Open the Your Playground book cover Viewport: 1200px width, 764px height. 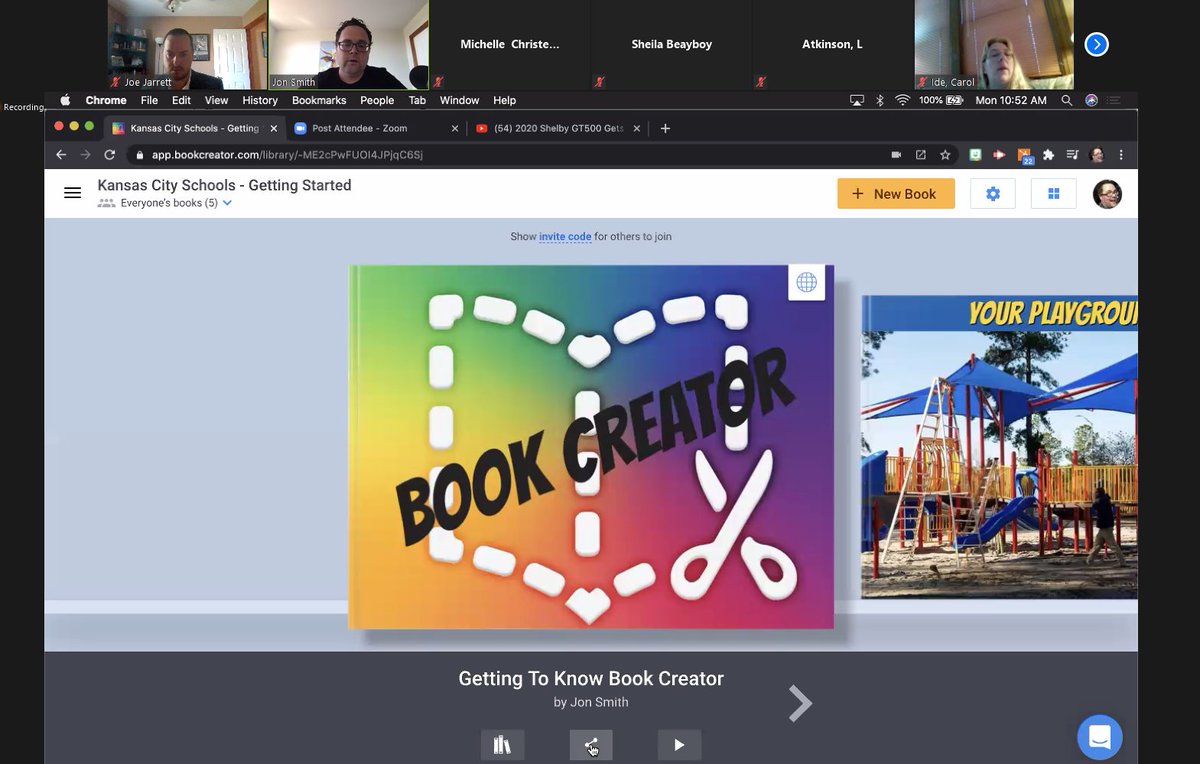click(1000, 447)
